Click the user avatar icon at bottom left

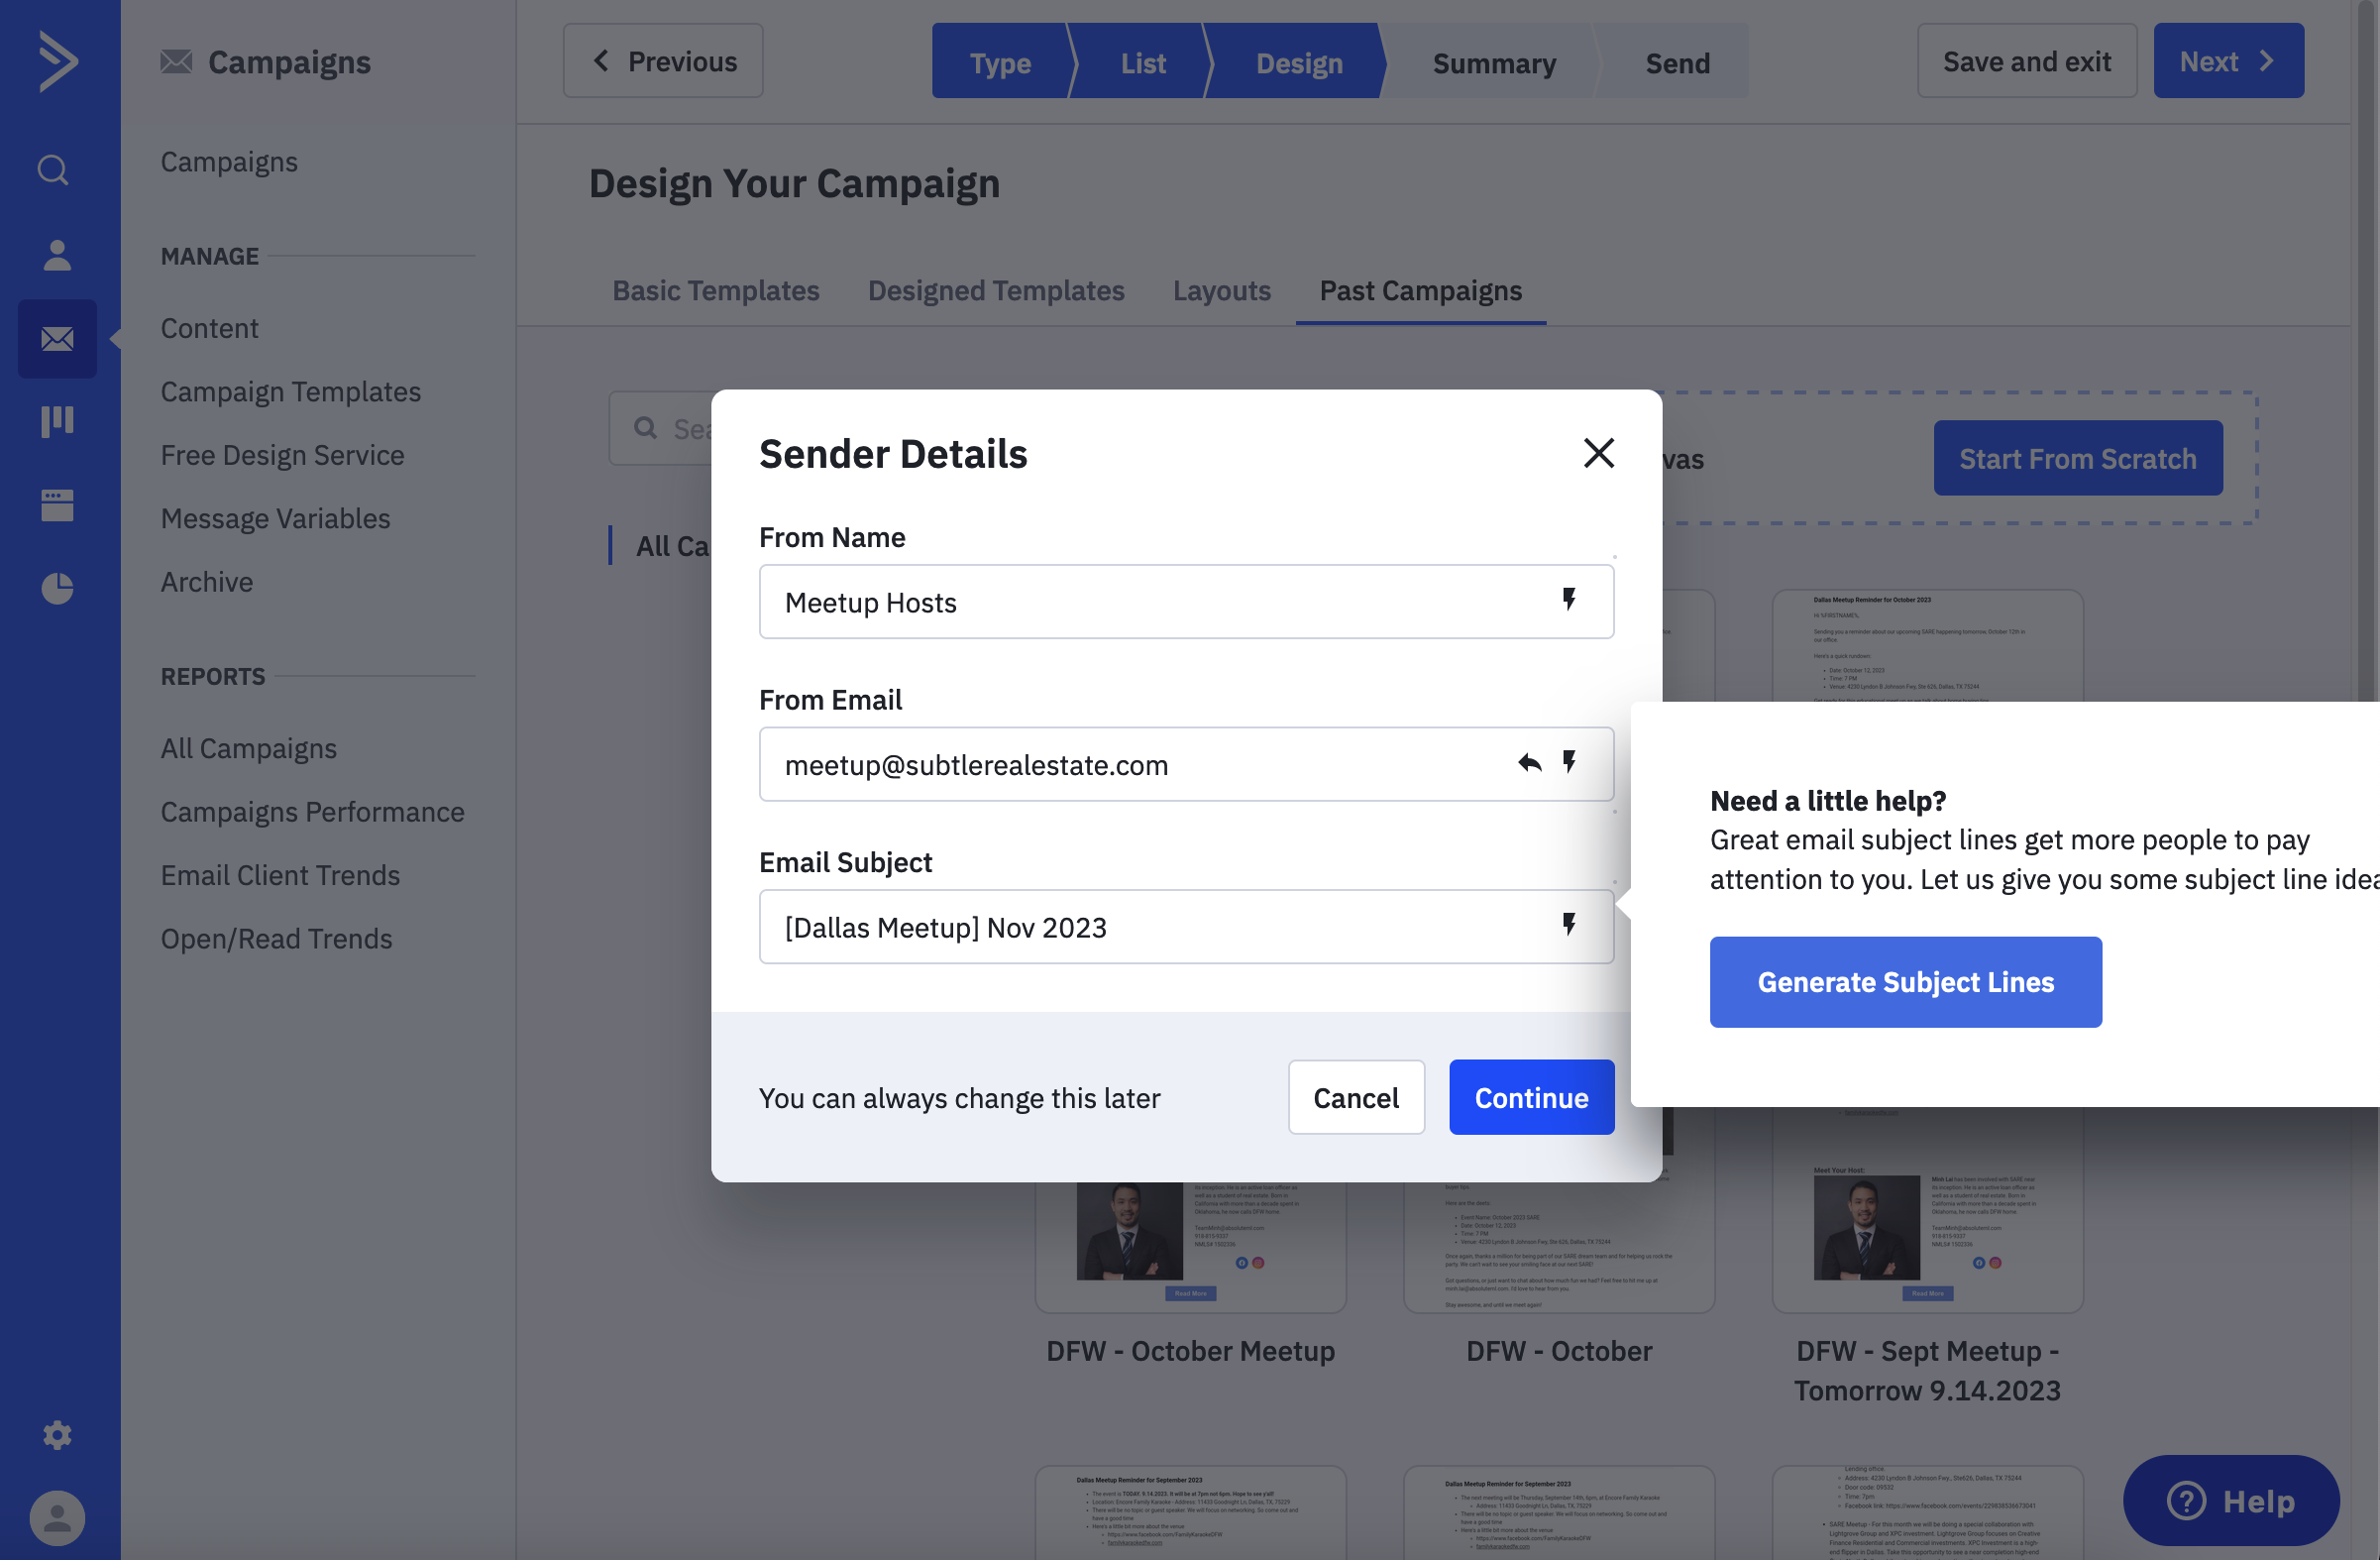pyautogui.click(x=57, y=1518)
